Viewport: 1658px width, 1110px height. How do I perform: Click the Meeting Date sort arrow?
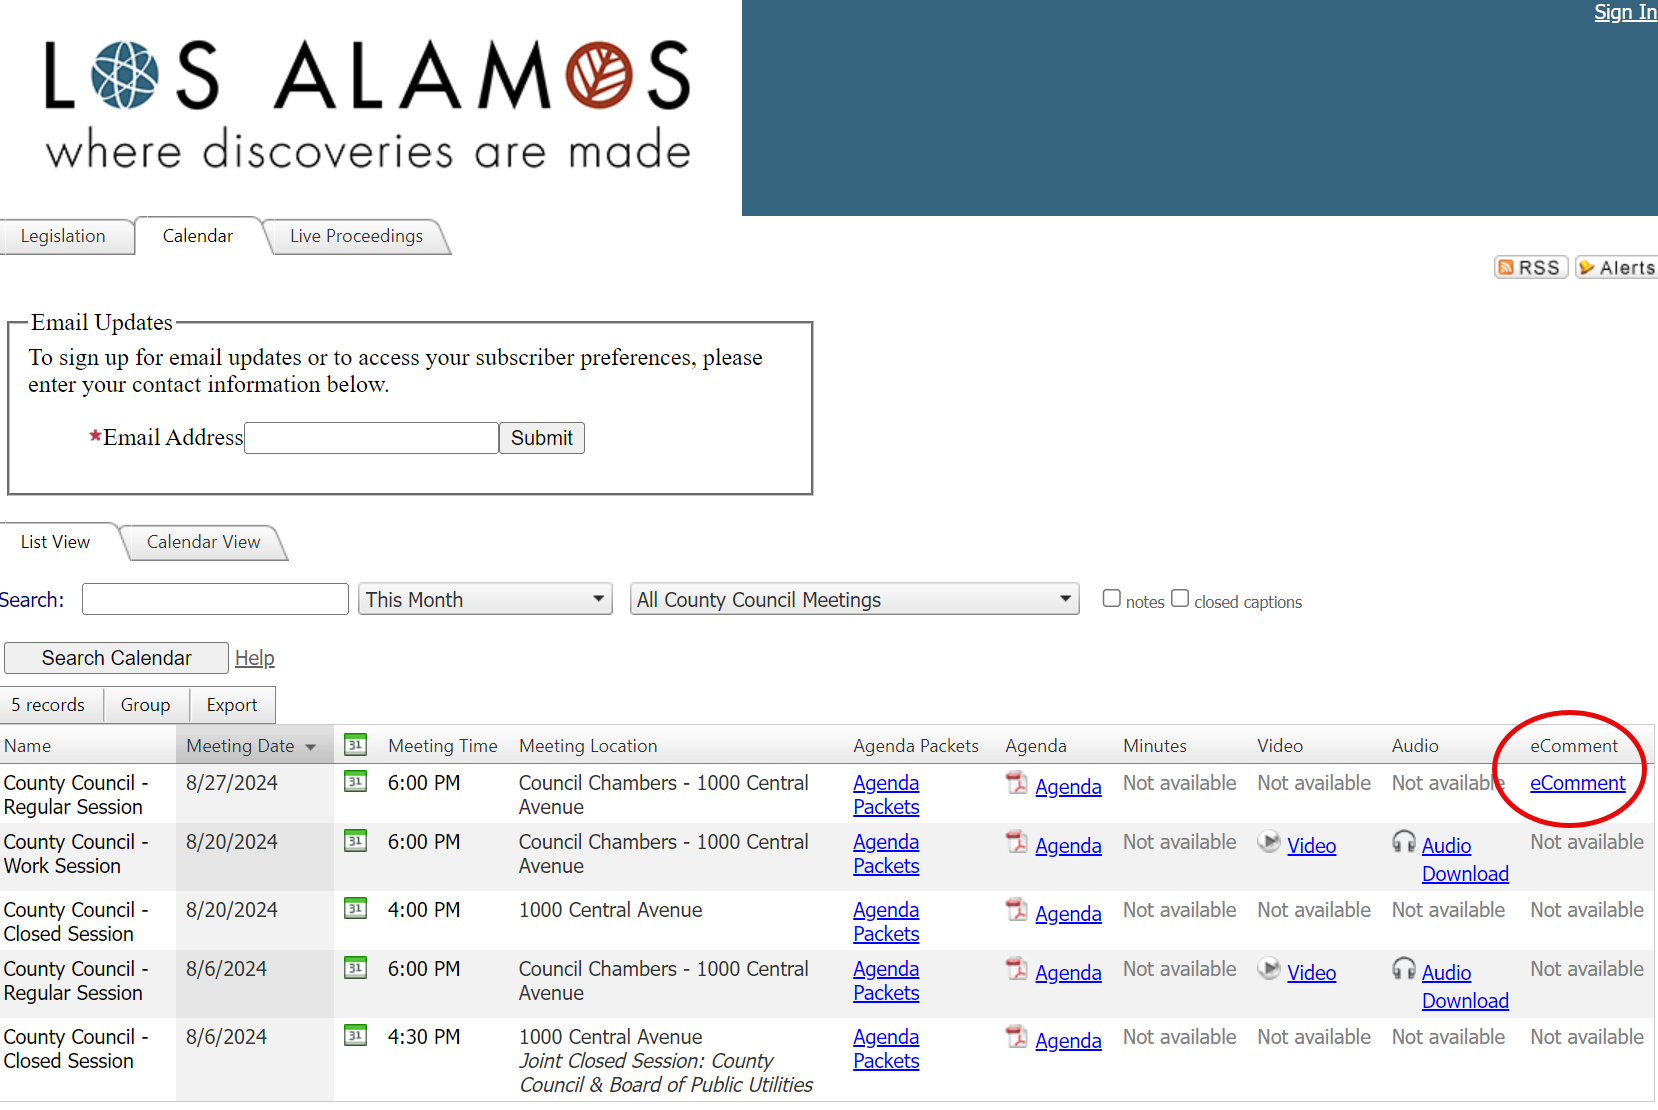click(310, 747)
